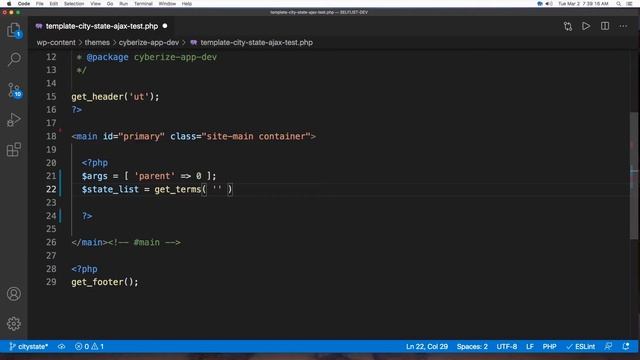Screen dimensions: 640x360
Task: Click the editor vertical scrollbar
Action: point(633,176)
